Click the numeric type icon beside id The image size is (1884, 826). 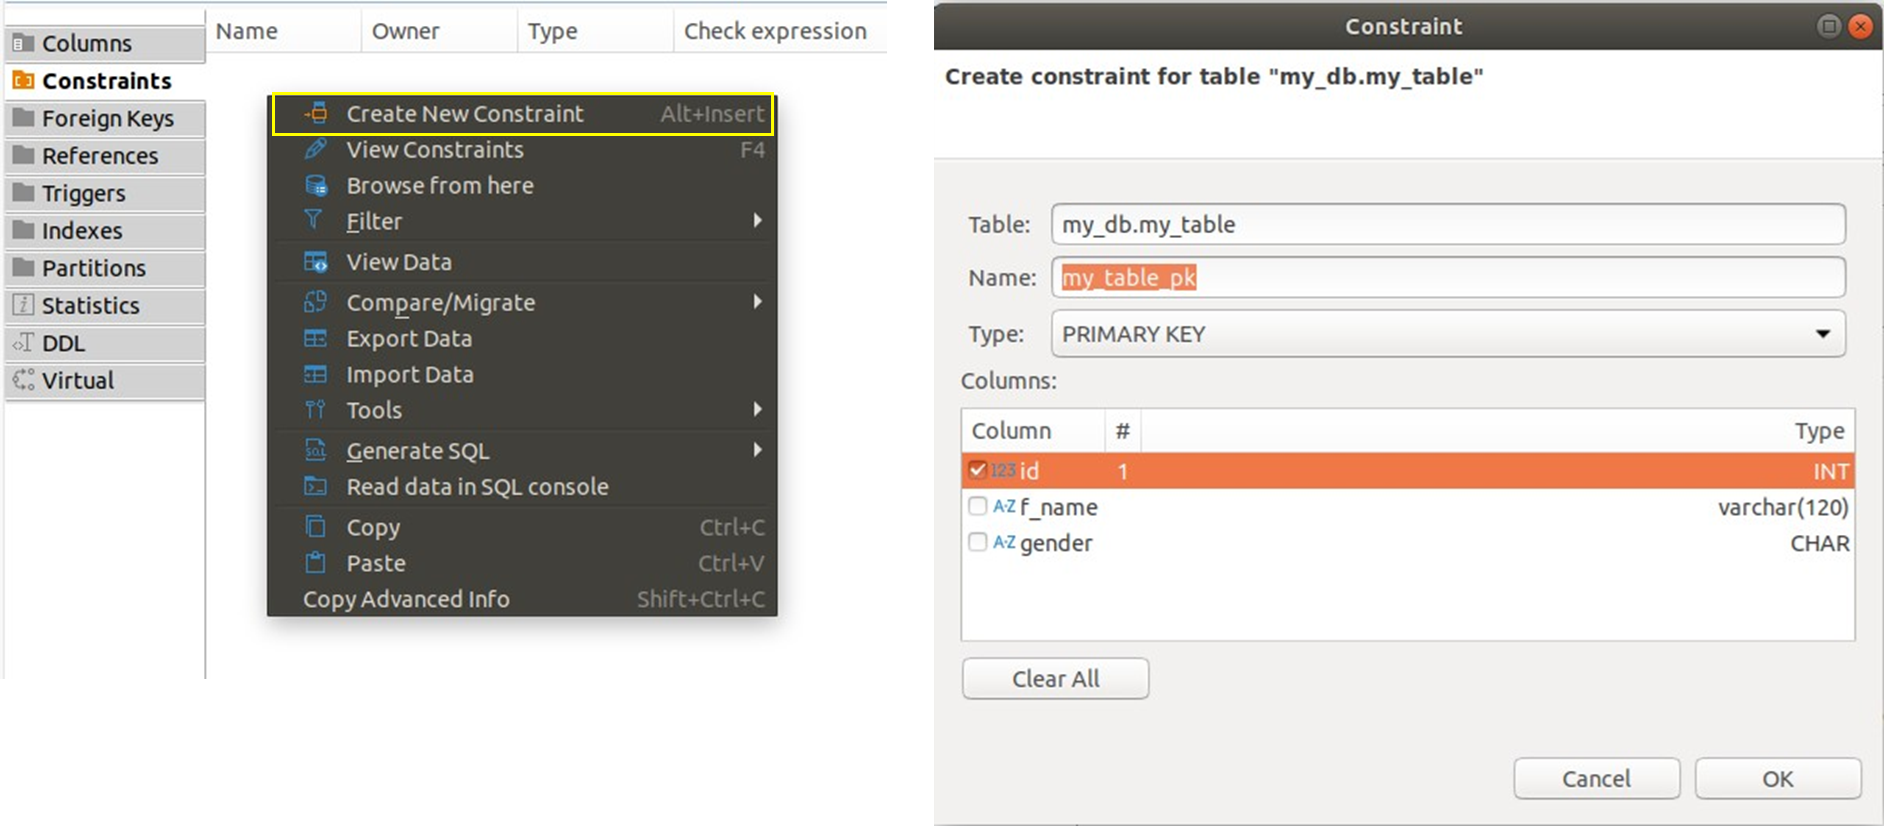[x=1003, y=470]
